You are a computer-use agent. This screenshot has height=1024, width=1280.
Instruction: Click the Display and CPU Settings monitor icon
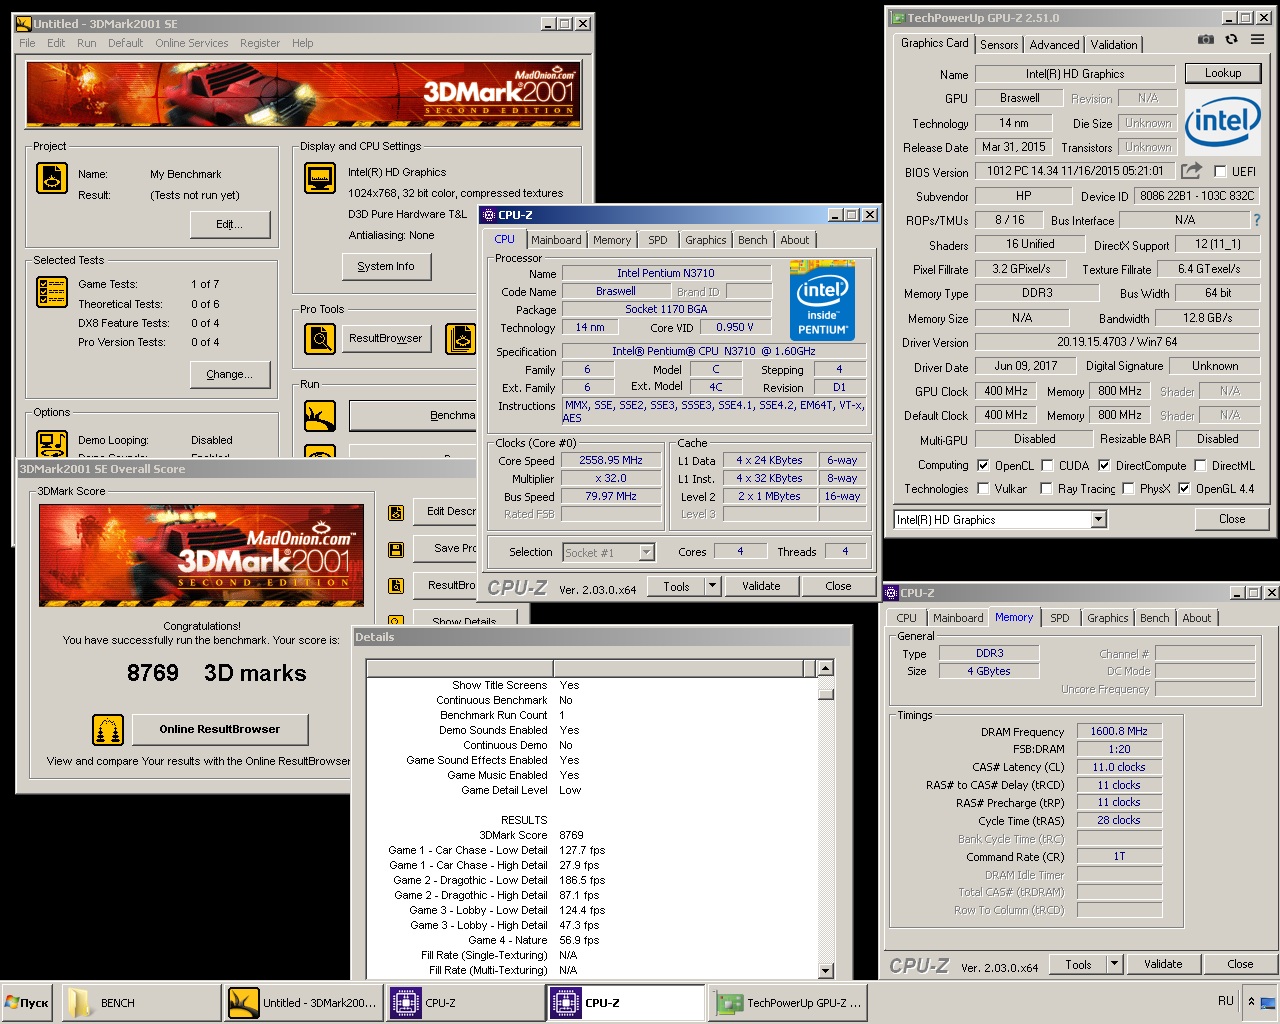(x=320, y=178)
